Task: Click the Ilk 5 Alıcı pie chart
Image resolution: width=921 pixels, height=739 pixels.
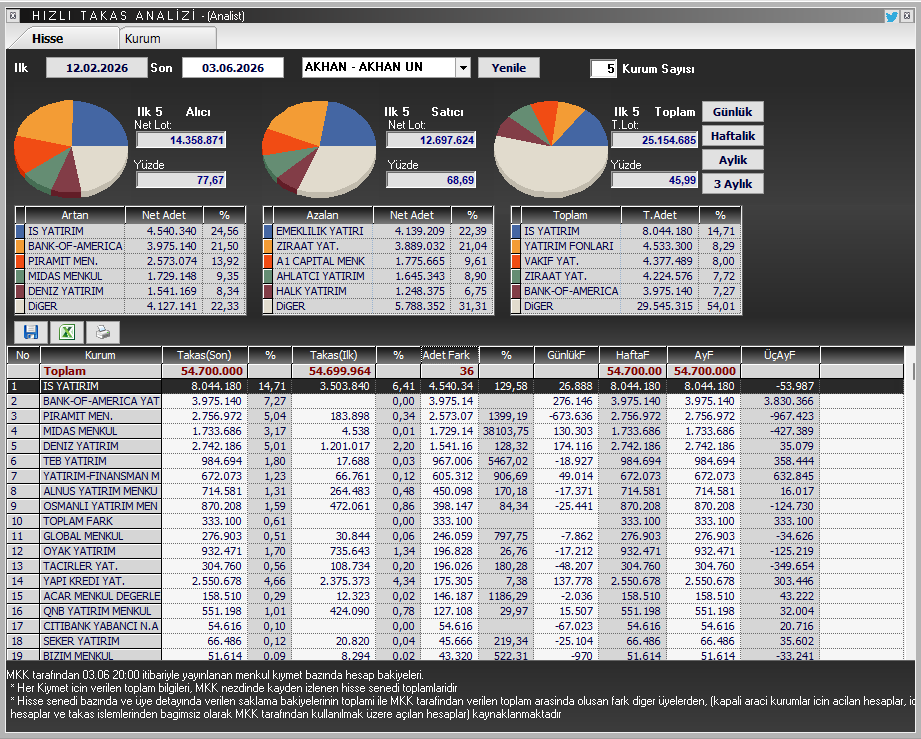Action: click(71, 147)
